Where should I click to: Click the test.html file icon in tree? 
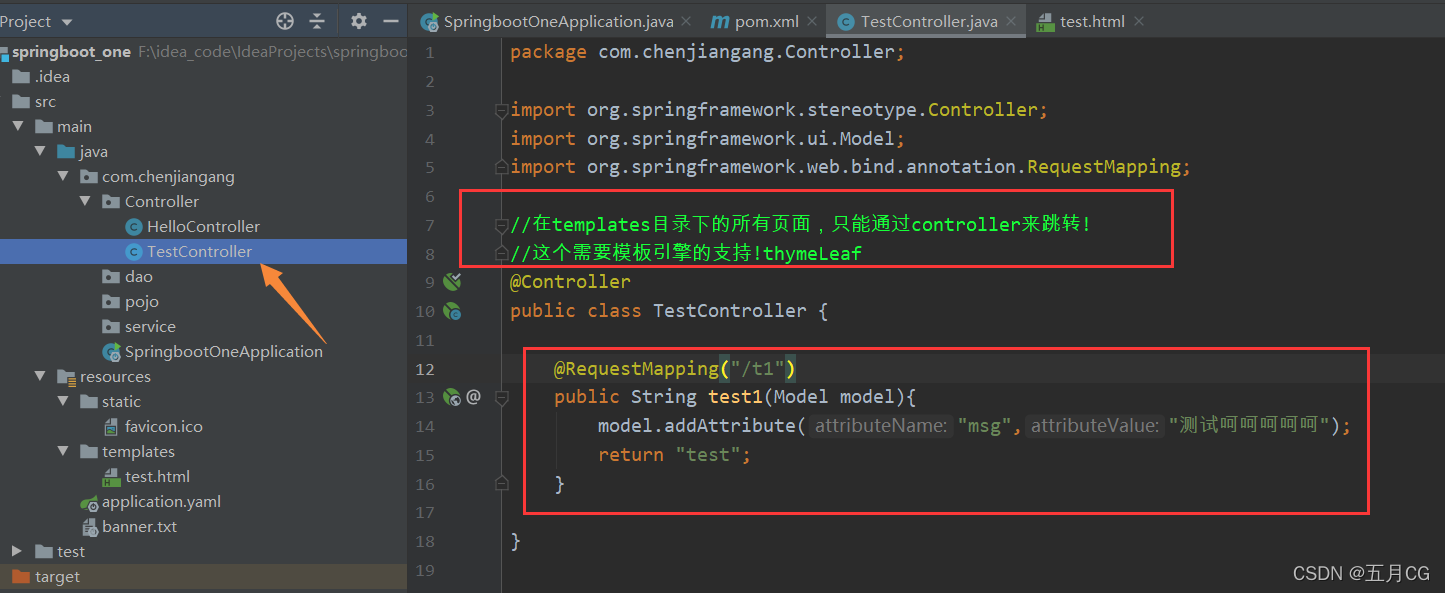[x=111, y=477]
